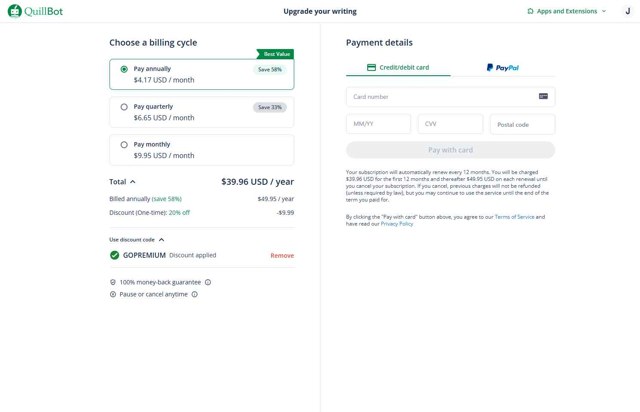Select the Pay monthly radio button
The width and height of the screenshot is (640, 412).
point(124,145)
